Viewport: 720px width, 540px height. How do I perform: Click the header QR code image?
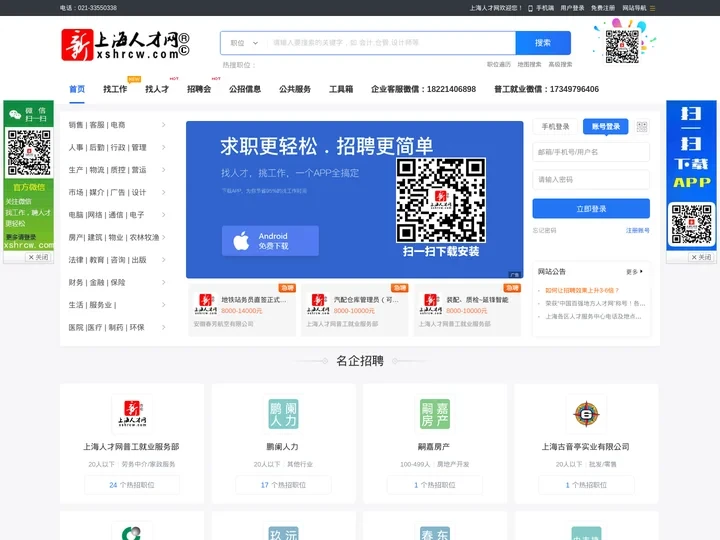tap(622, 46)
